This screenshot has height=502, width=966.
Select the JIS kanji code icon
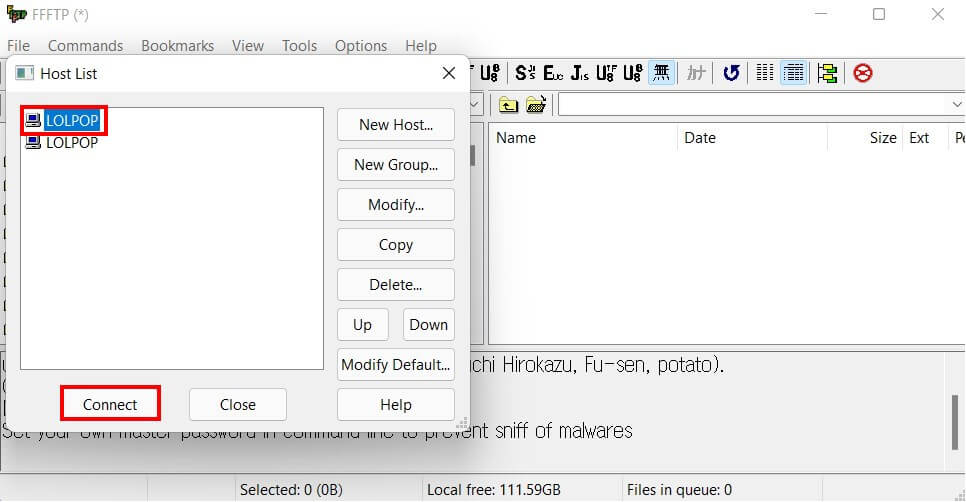point(580,73)
